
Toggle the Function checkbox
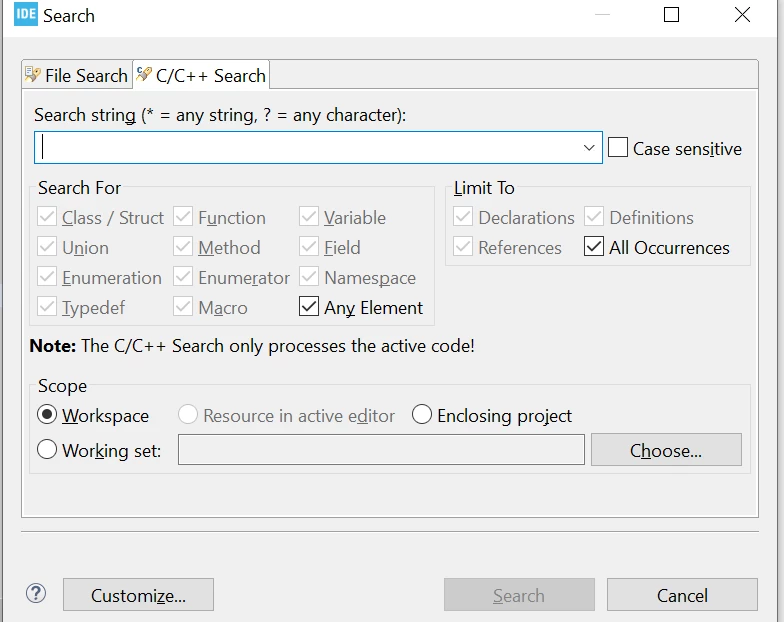tap(183, 217)
